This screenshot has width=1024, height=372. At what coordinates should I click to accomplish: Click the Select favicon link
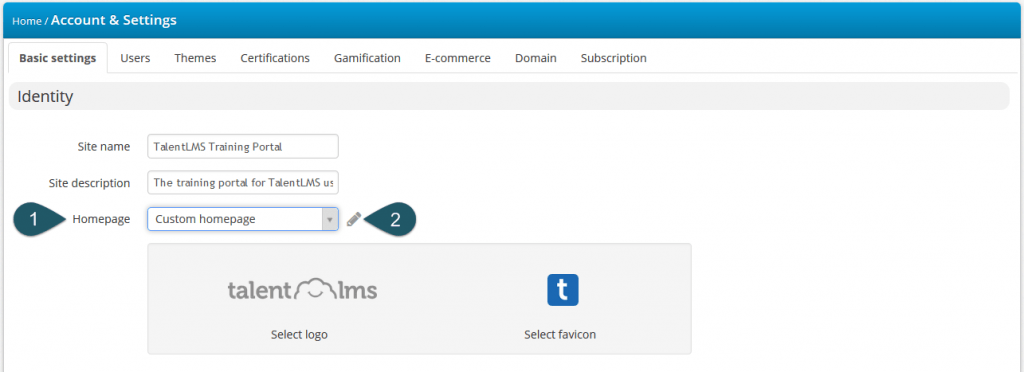[x=560, y=335]
